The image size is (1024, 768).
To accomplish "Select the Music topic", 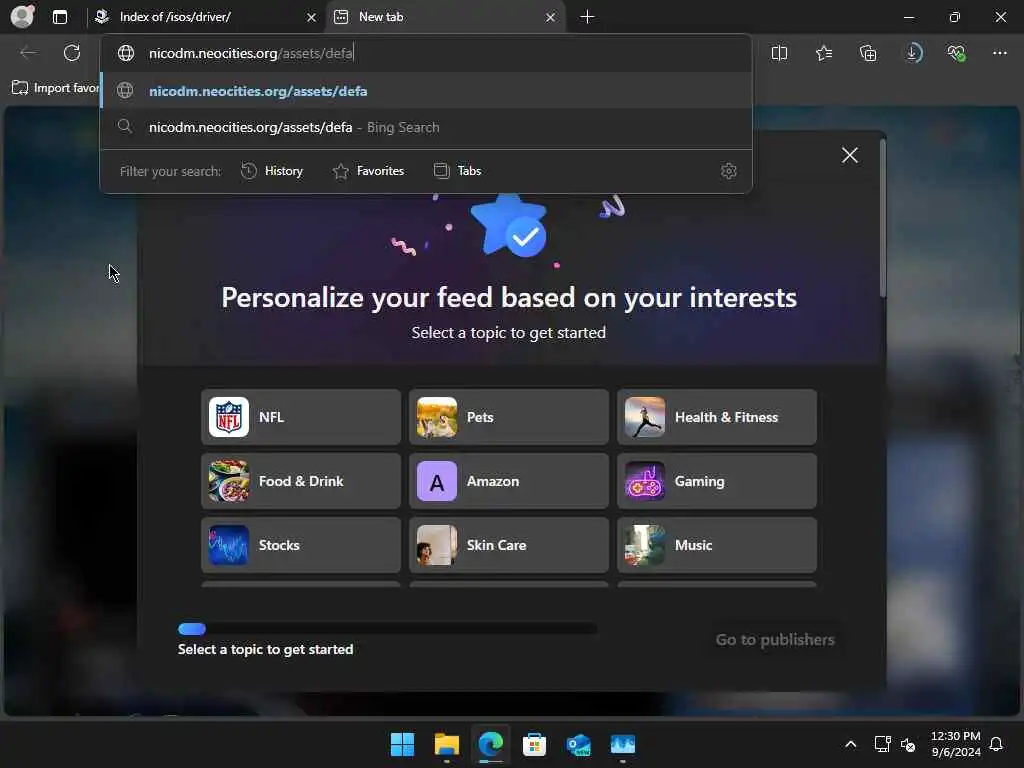I will pyautogui.click(x=717, y=545).
